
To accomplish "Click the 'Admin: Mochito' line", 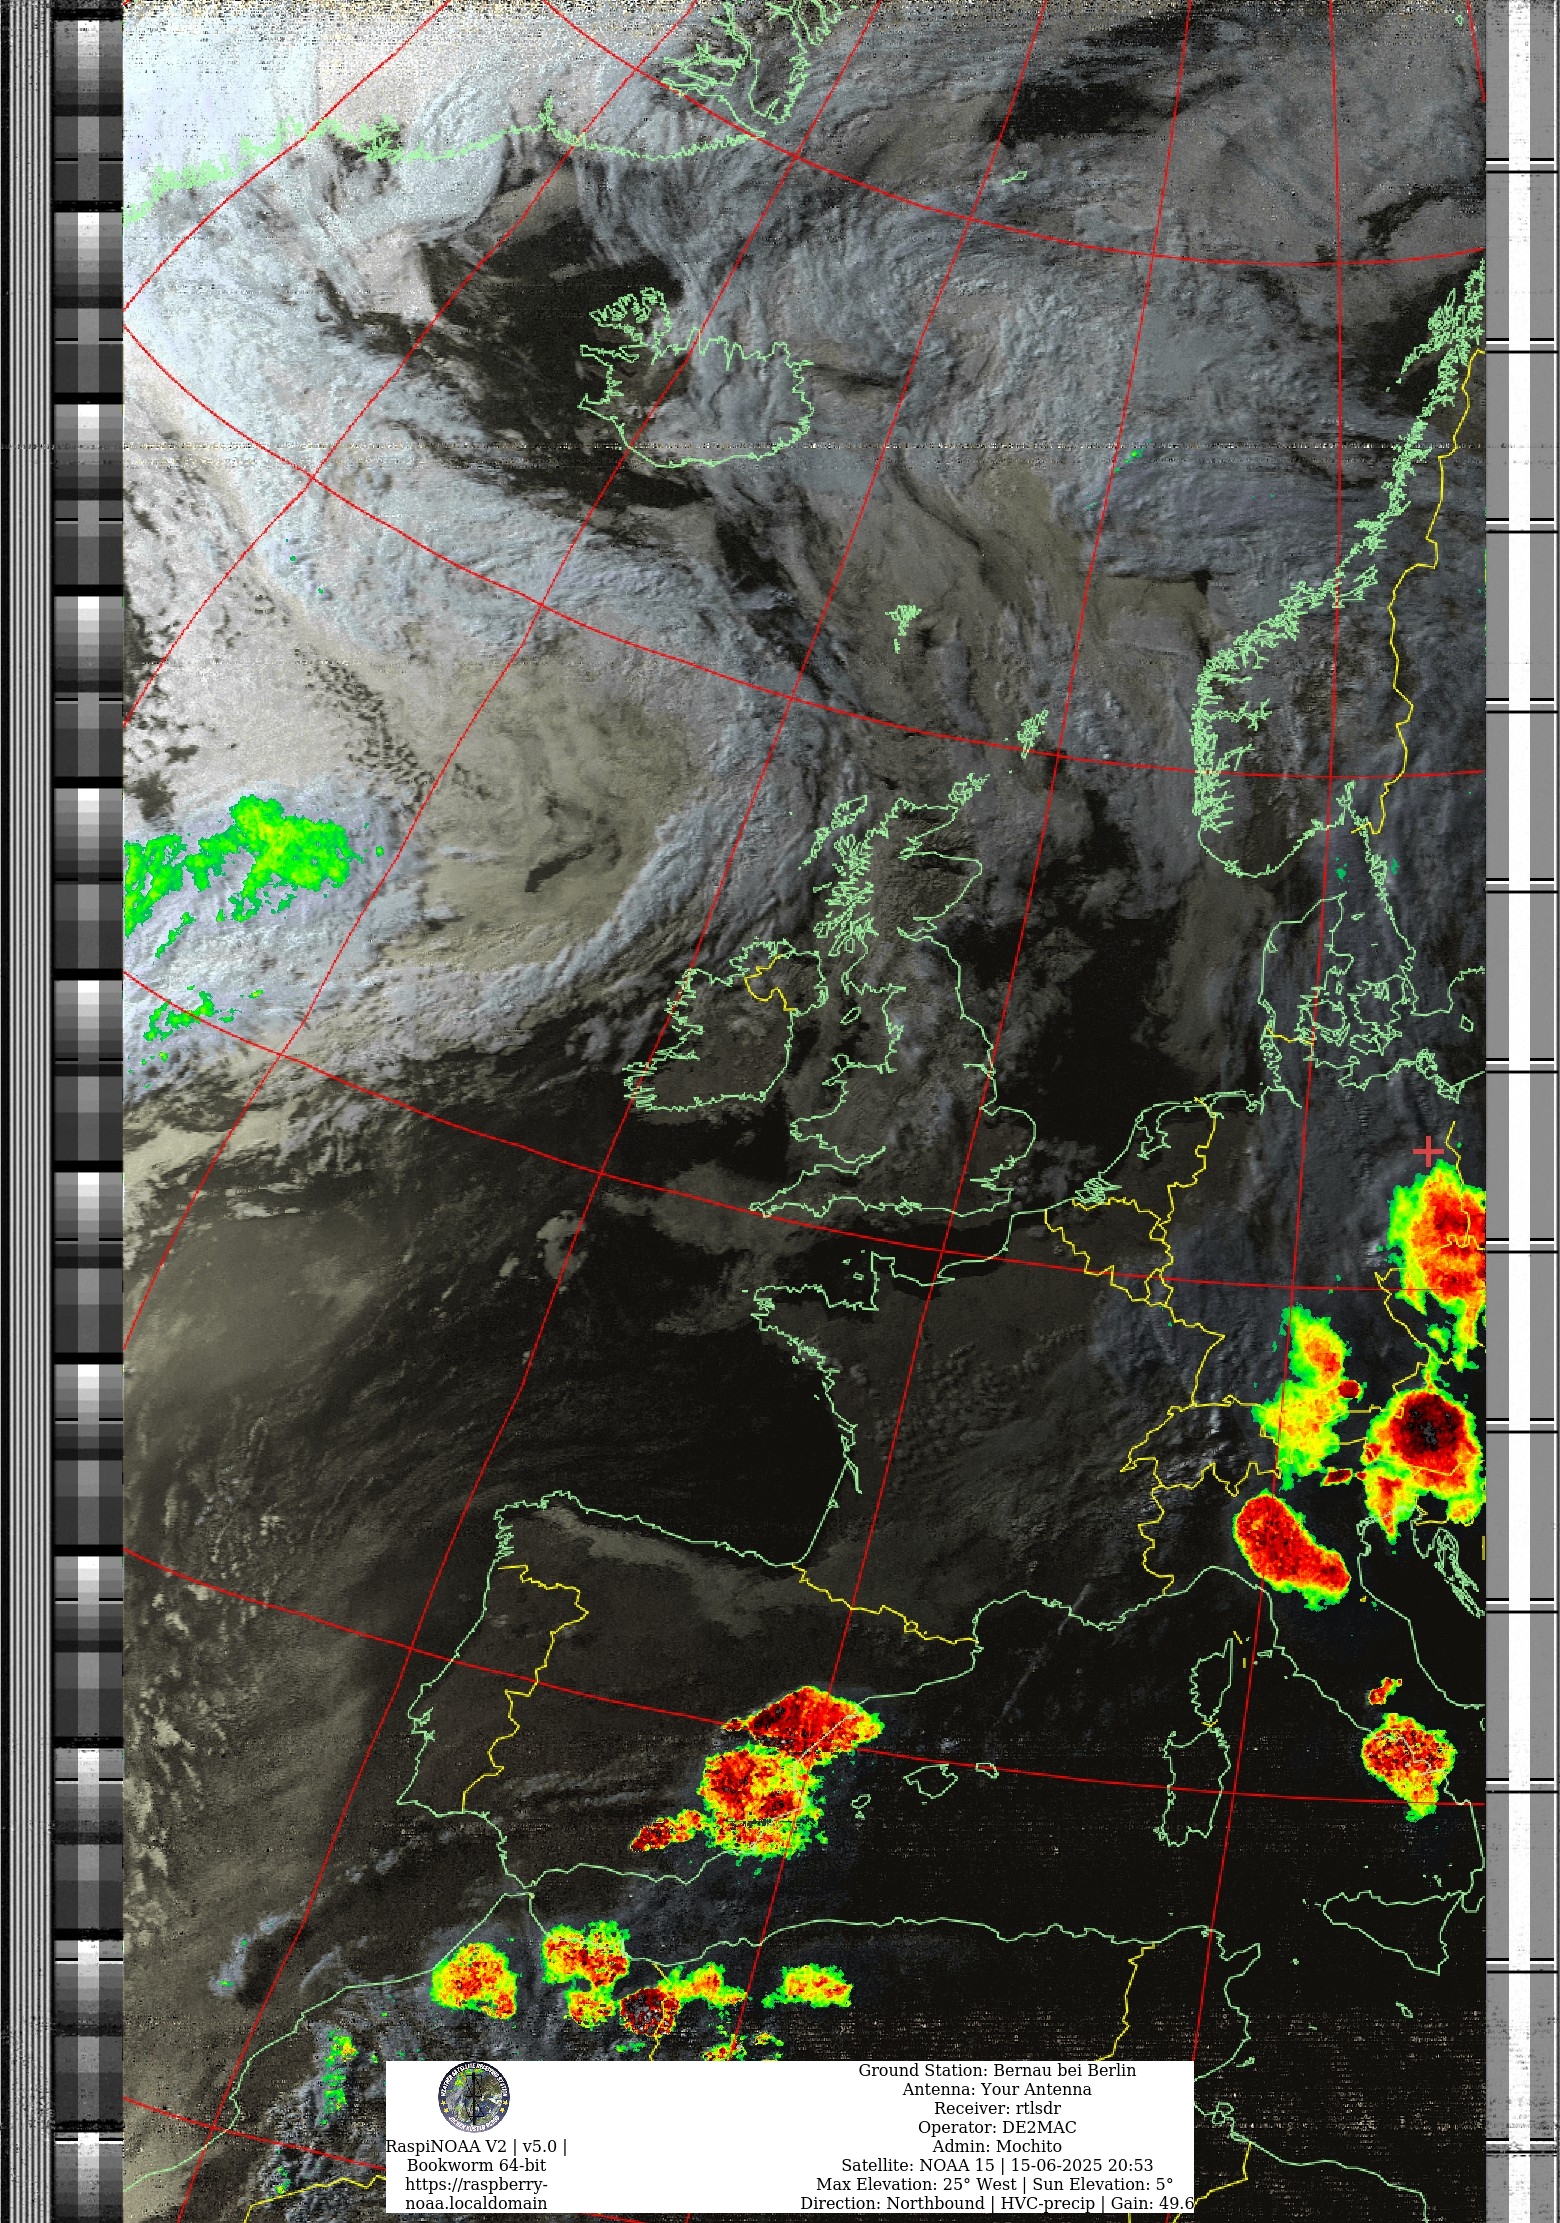I will point(997,2147).
